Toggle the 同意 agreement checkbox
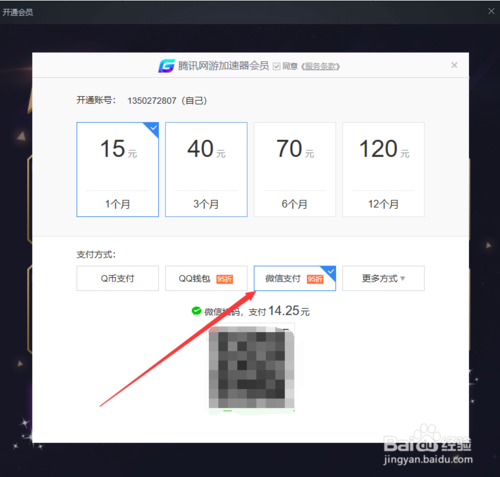The image size is (500, 477). click(276, 66)
